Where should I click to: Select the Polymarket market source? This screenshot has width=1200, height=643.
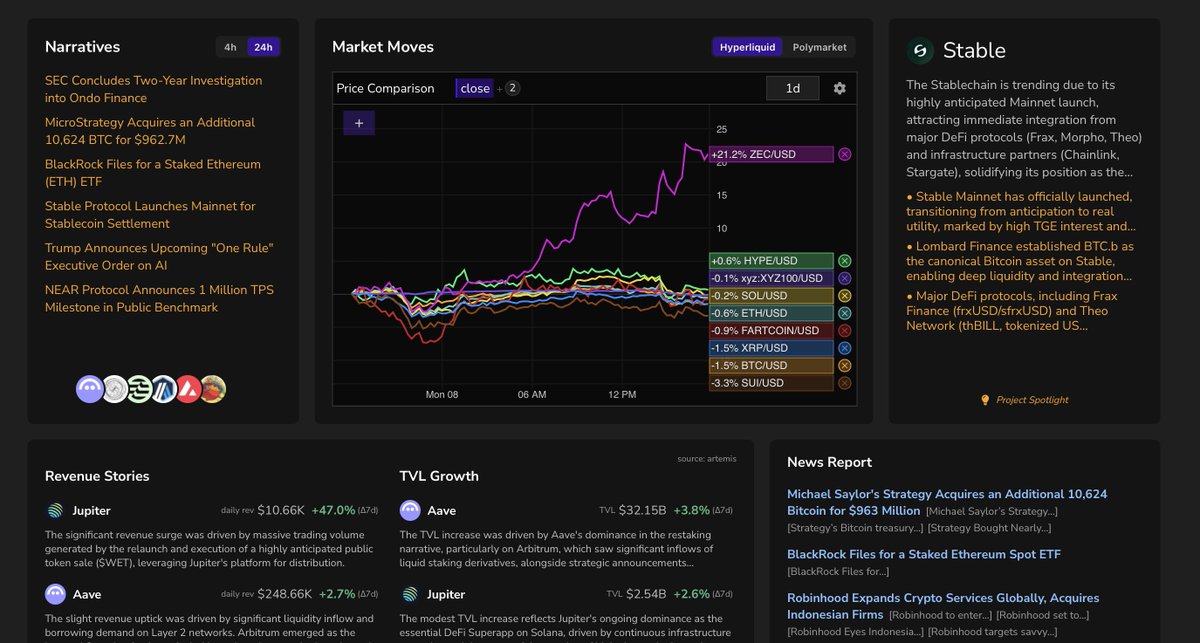[819, 47]
